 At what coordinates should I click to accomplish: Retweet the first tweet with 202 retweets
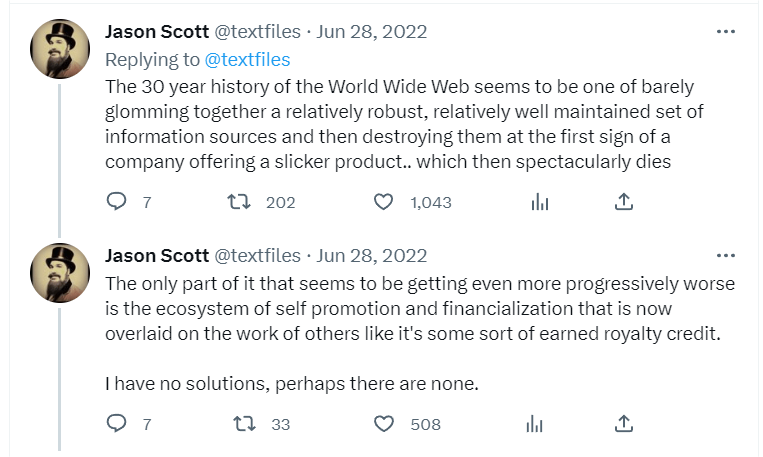238,202
